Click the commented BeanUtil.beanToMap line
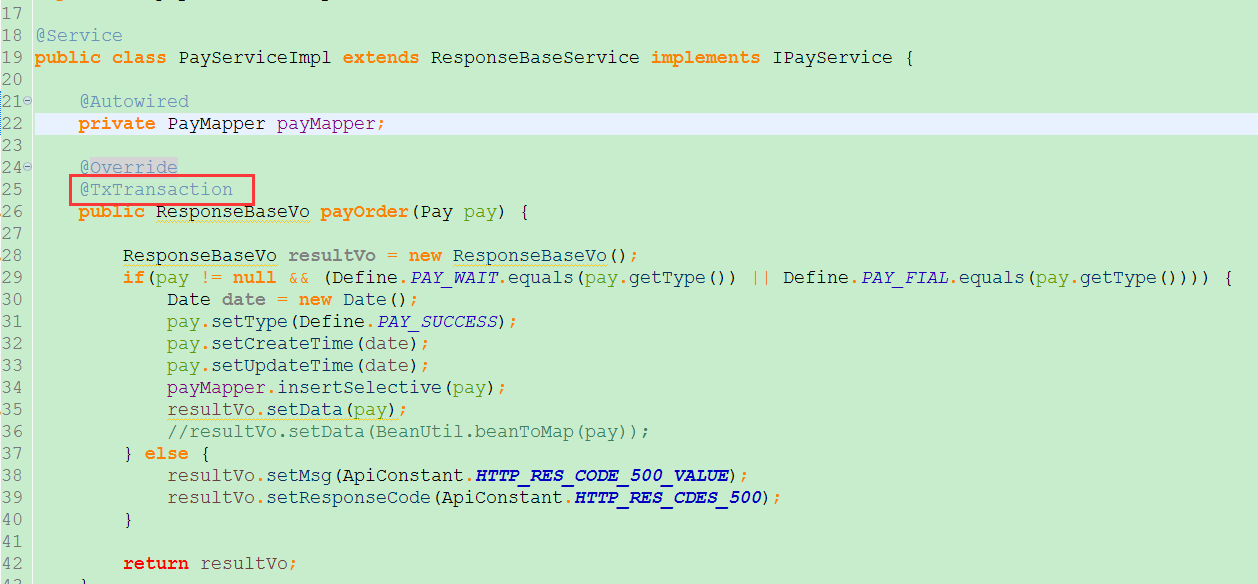 click(409, 431)
